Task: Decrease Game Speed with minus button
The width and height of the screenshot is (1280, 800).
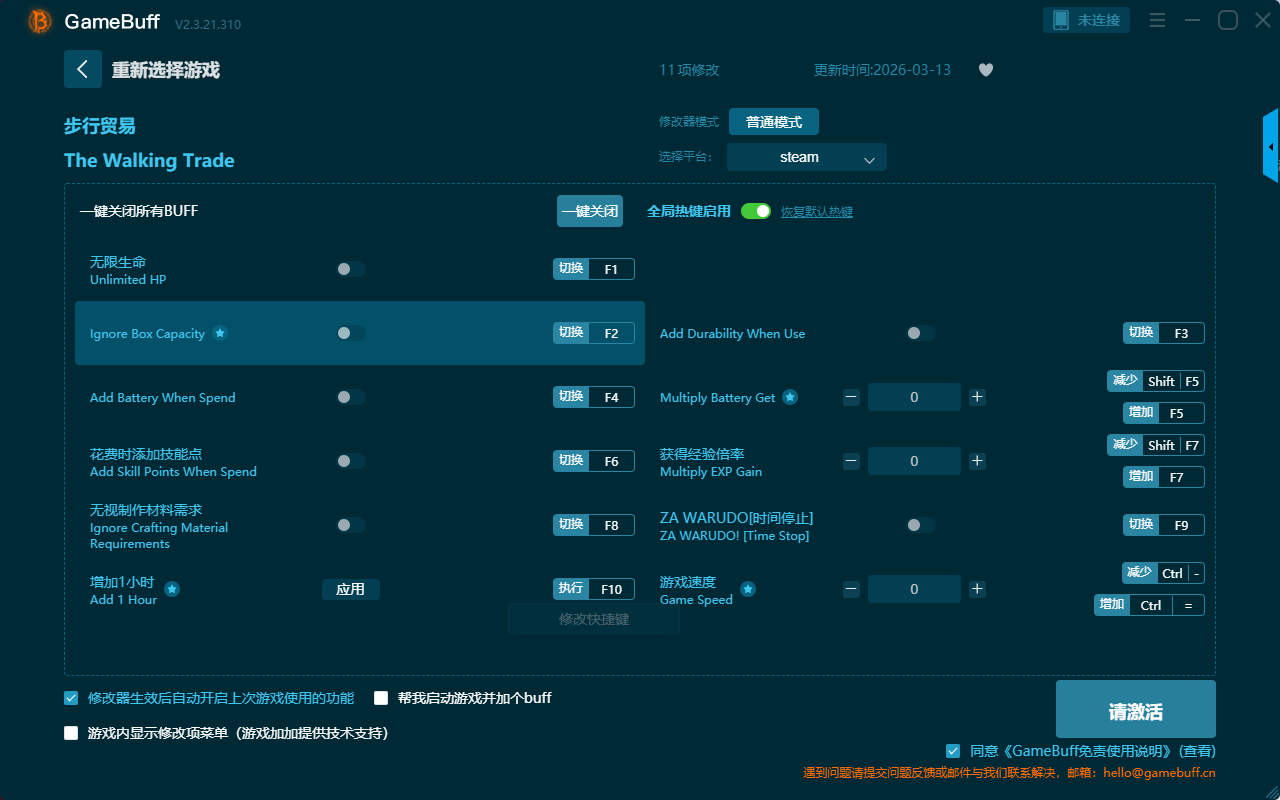Action: [x=851, y=589]
